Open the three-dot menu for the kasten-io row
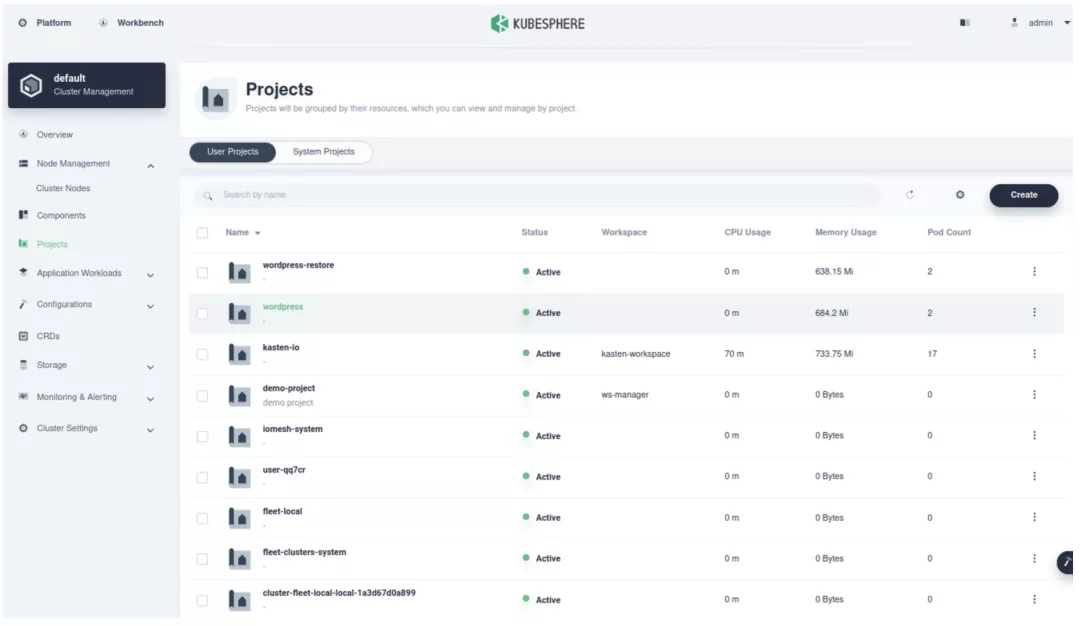Viewport: 1080px width, 626px height. (x=1034, y=354)
